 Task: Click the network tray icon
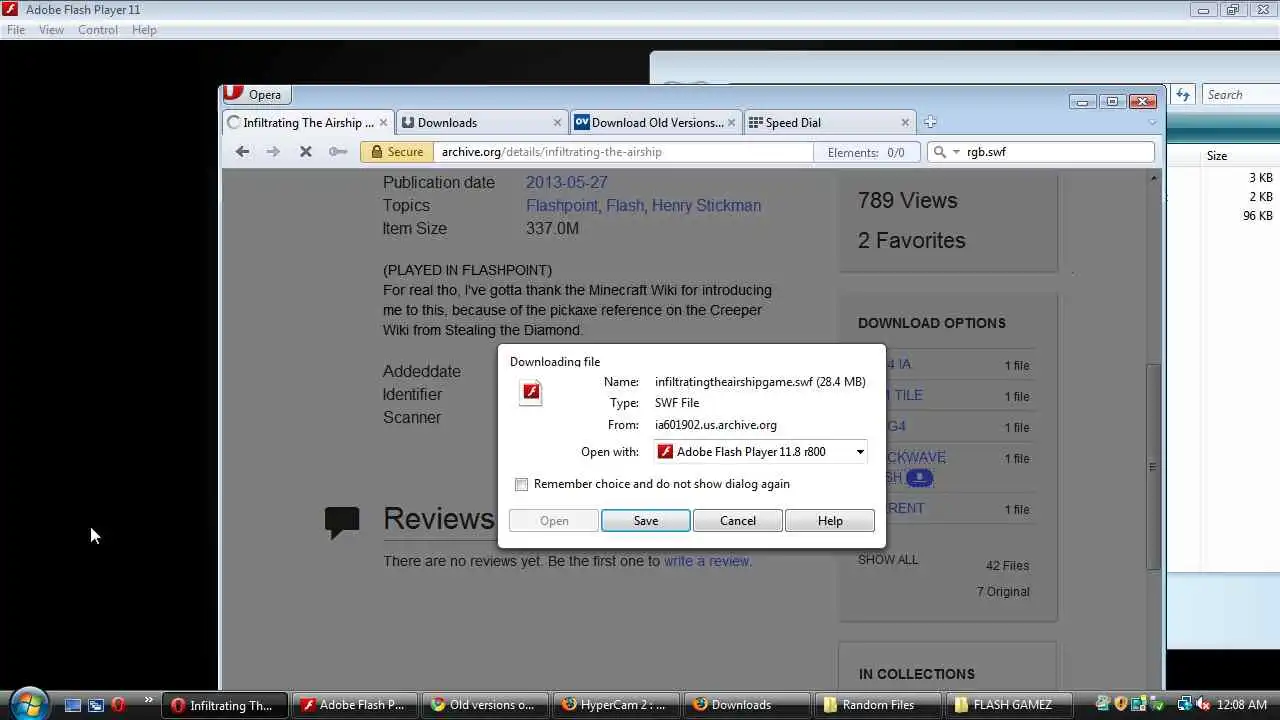click(x=1185, y=705)
